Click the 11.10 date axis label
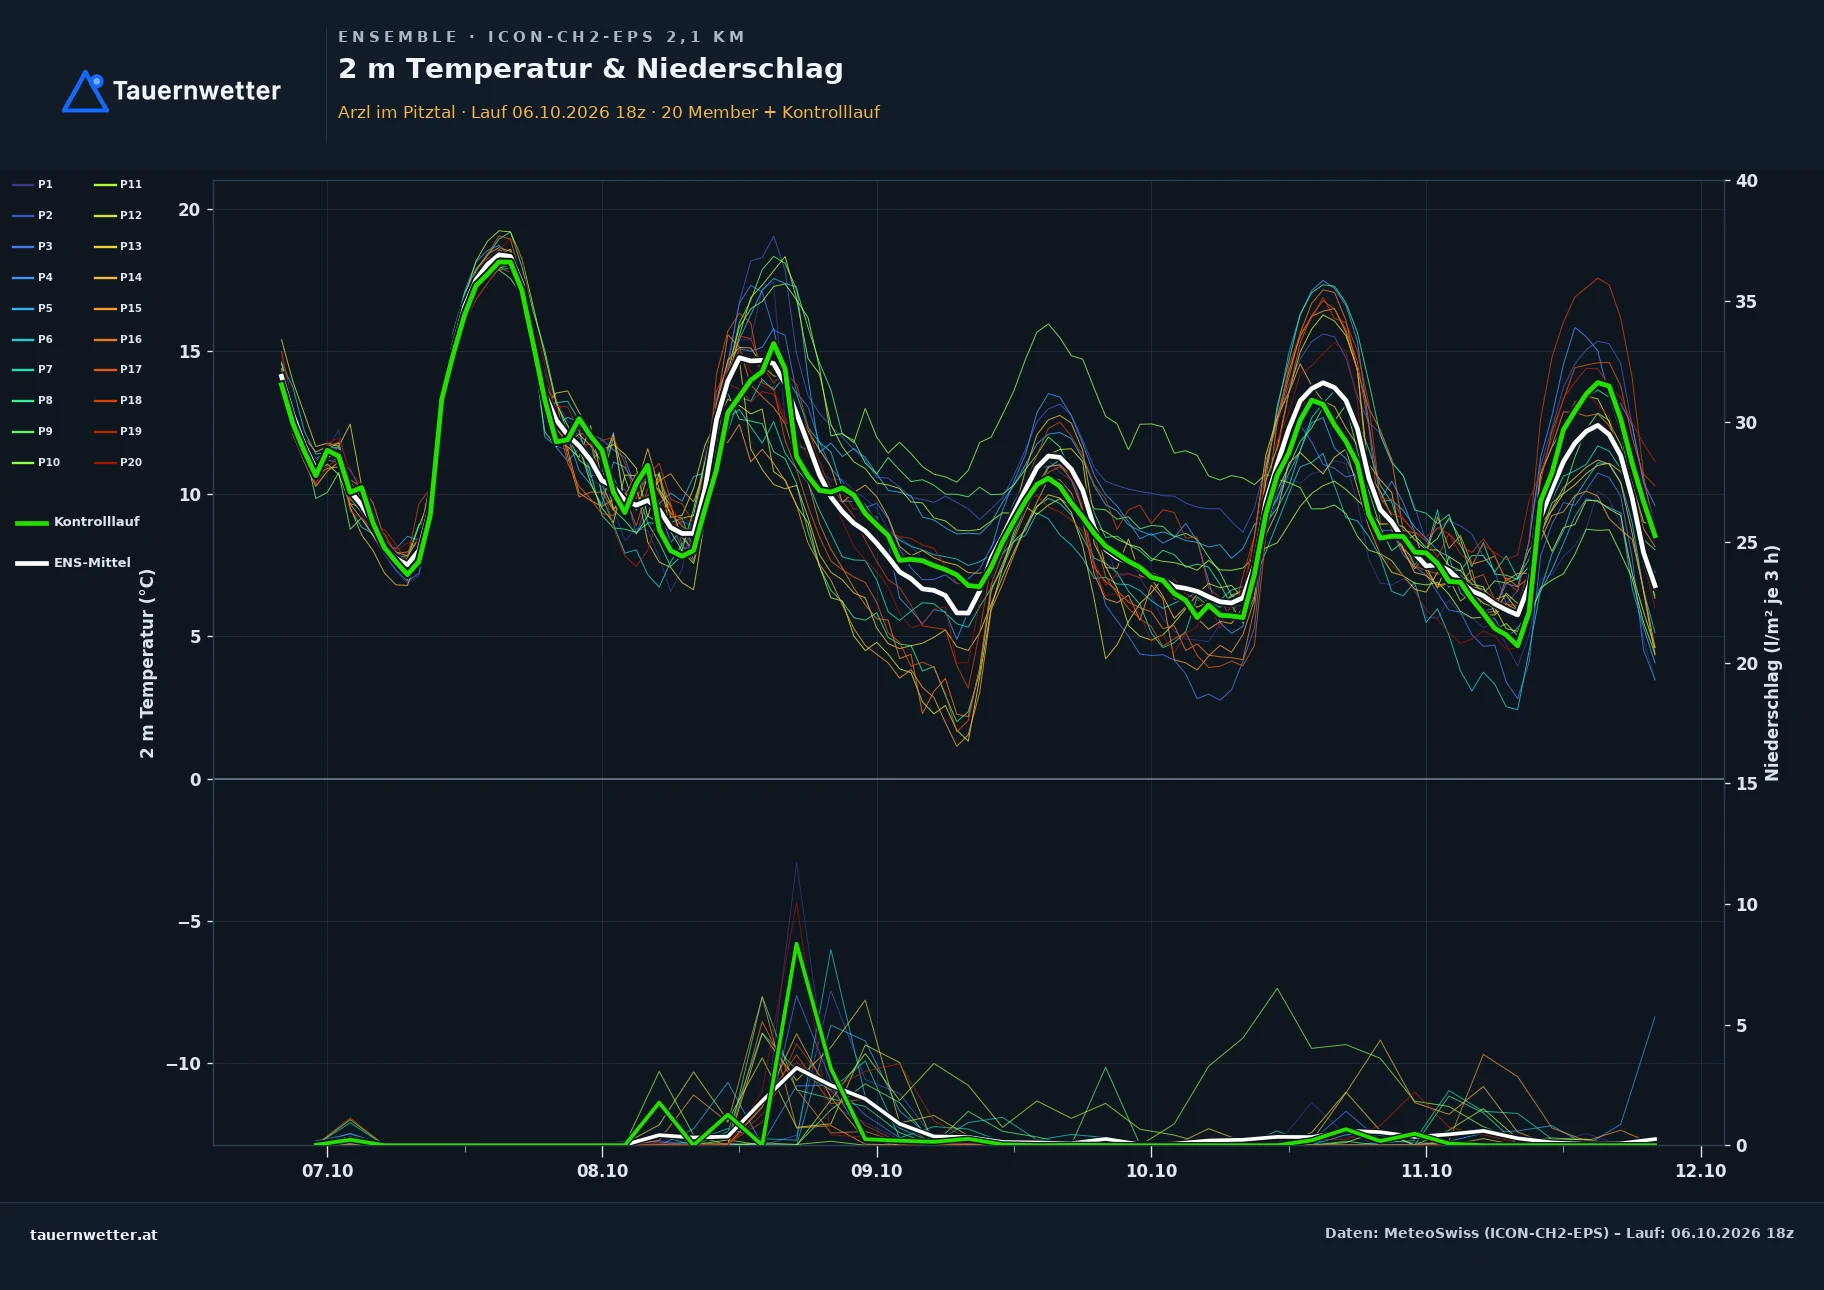Viewport: 1824px width, 1290px height. (1426, 1171)
